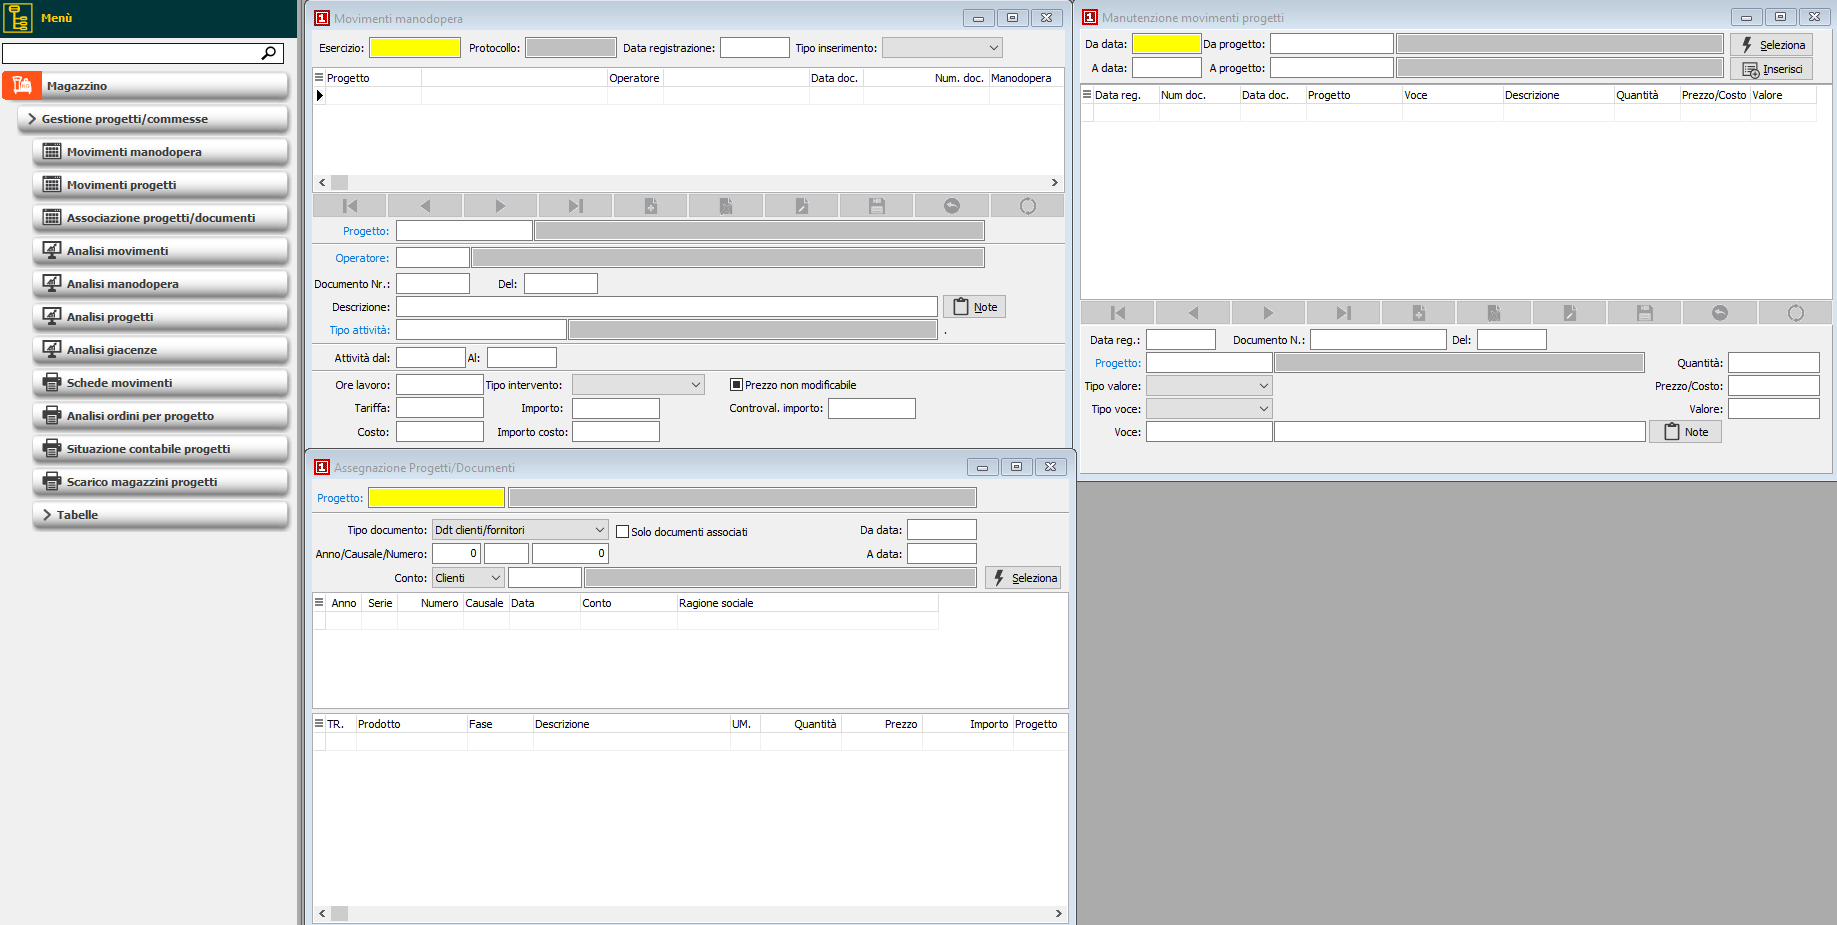Click the Undo icon in Movimenti manodopera toolbar
This screenshot has width=1837, height=925.
[950, 205]
